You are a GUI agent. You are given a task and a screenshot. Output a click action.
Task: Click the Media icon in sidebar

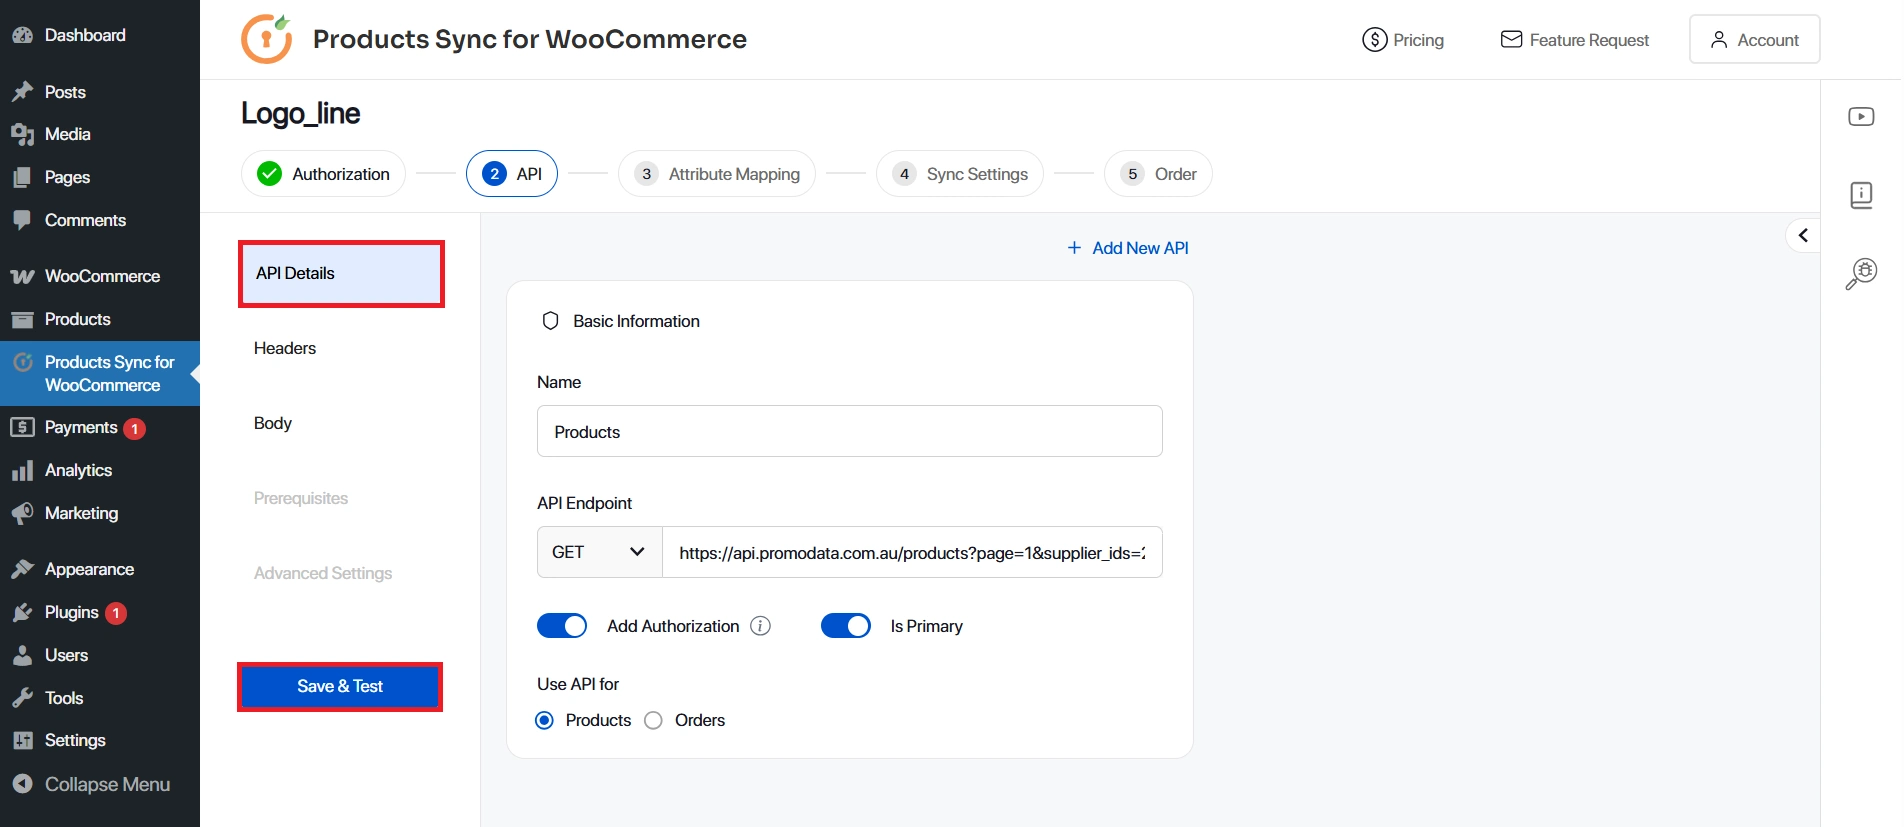click(x=22, y=134)
